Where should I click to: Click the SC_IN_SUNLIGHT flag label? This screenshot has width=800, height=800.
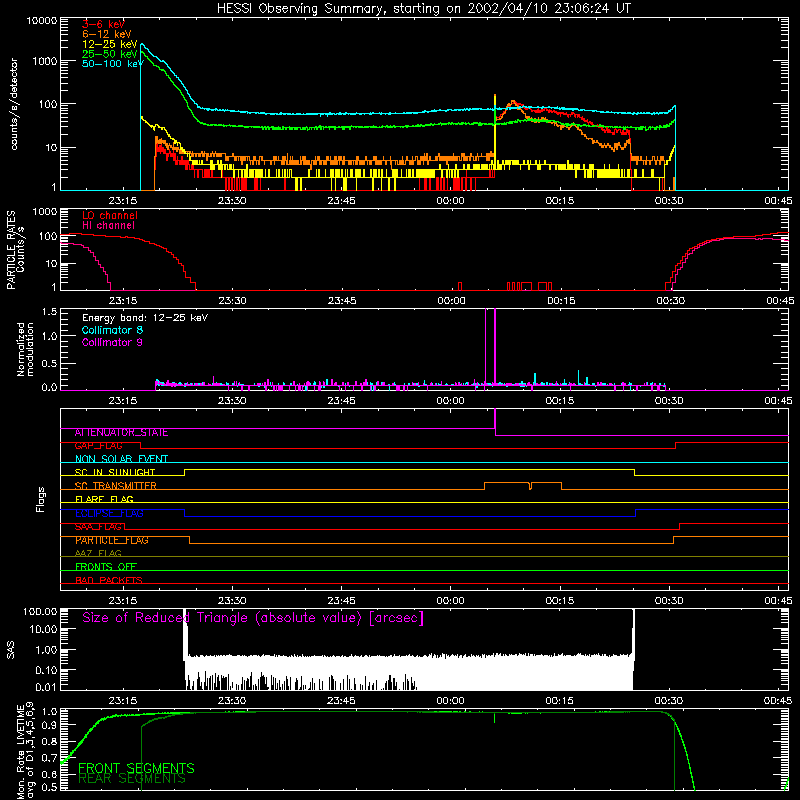click(115, 472)
